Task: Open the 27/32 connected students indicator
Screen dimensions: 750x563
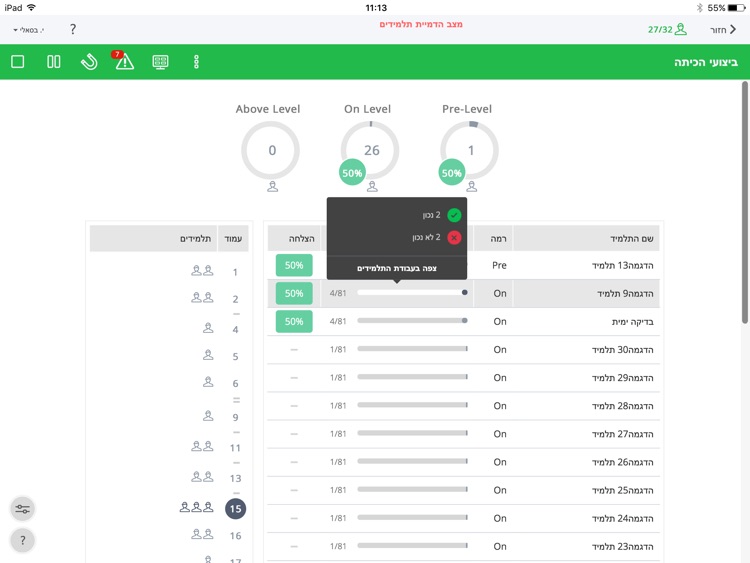Action: coord(667,30)
